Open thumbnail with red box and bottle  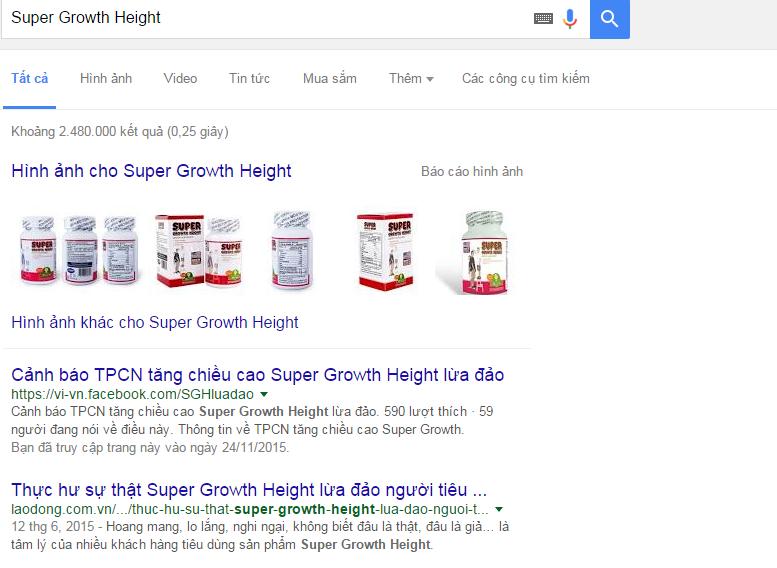[199, 251]
